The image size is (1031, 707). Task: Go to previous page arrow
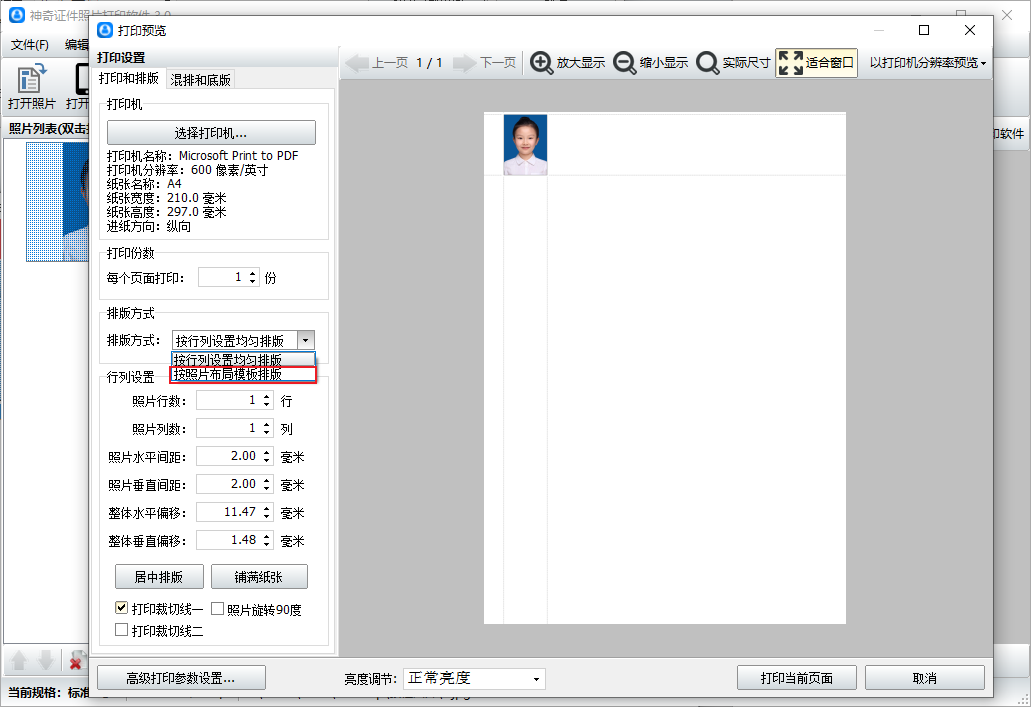click(358, 63)
